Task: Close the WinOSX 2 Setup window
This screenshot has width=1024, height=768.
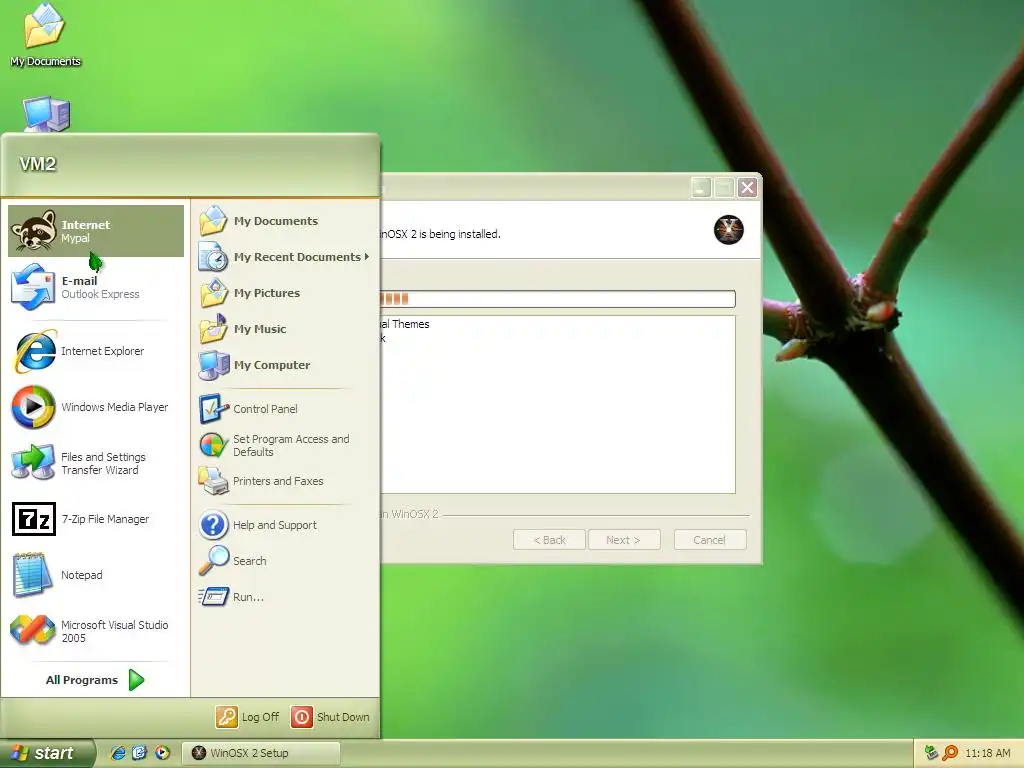Action: coord(748,188)
